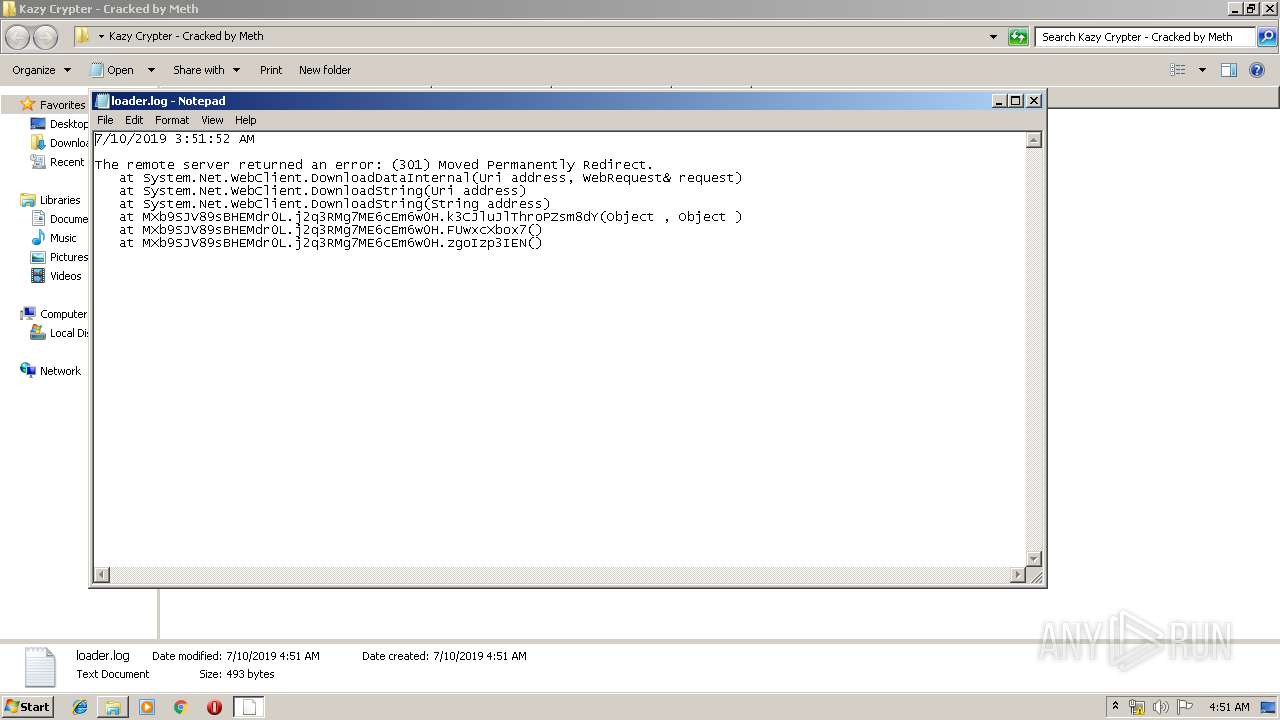The width and height of the screenshot is (1280, 720).
Task: Select Downloads in the navigation pane
Action: (x=59, y=143)
